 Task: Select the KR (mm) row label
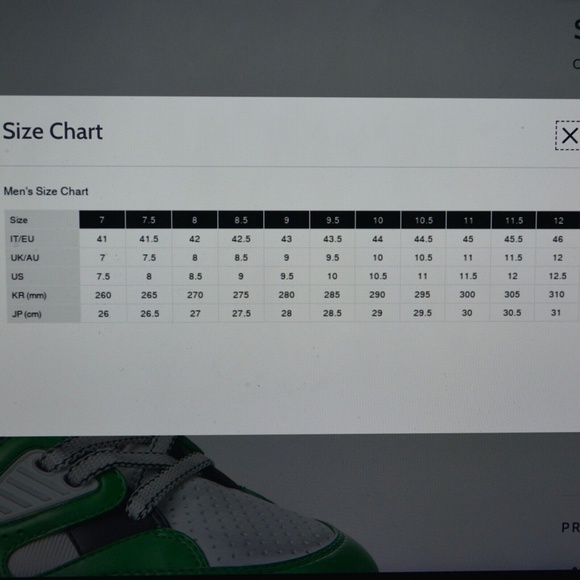point(29,296)
